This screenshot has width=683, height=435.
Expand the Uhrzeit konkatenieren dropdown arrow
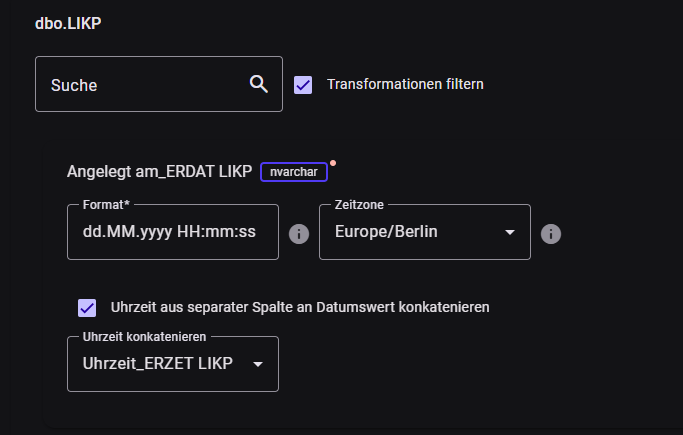tap(258, 364)
